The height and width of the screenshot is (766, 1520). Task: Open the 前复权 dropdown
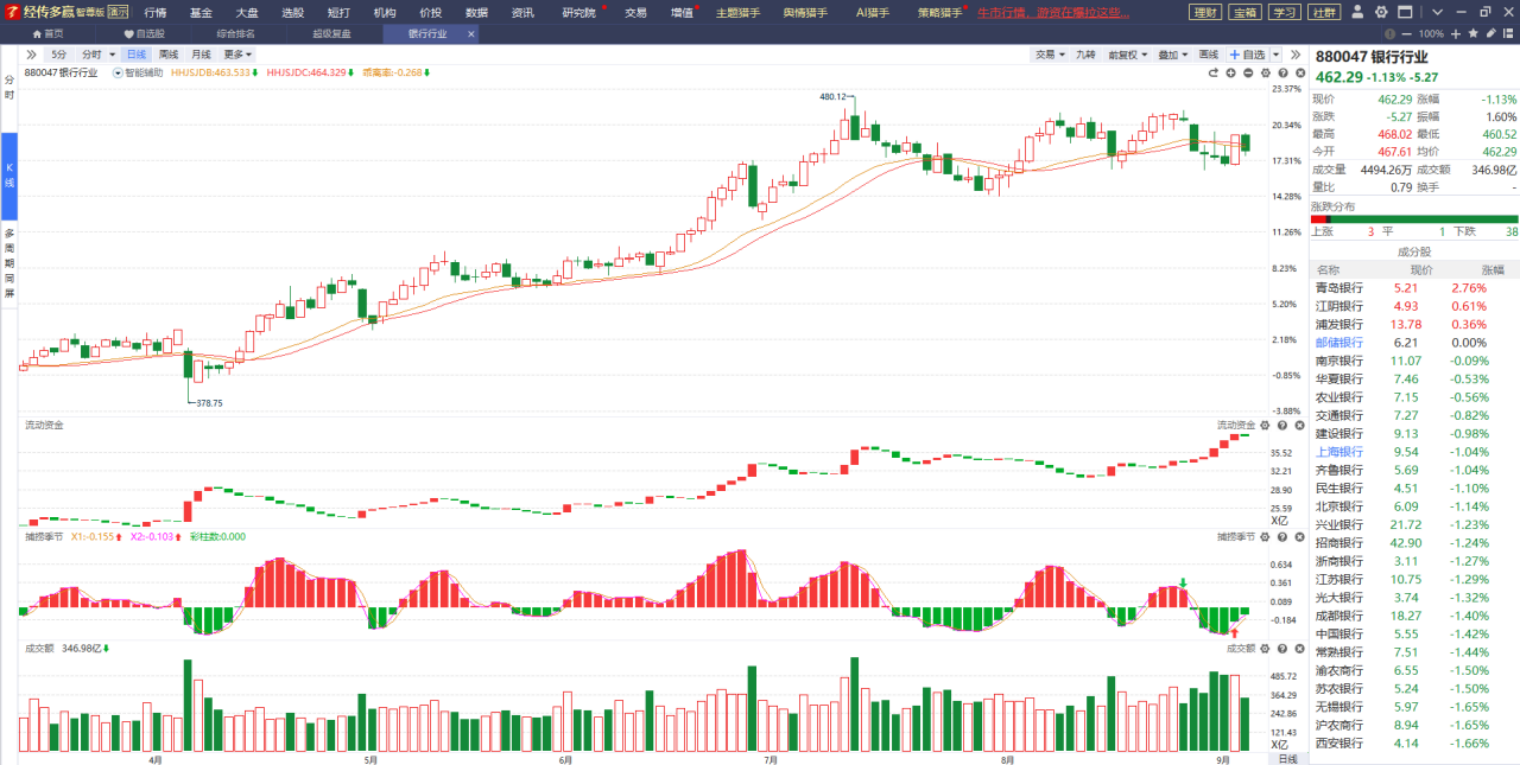1129,54
